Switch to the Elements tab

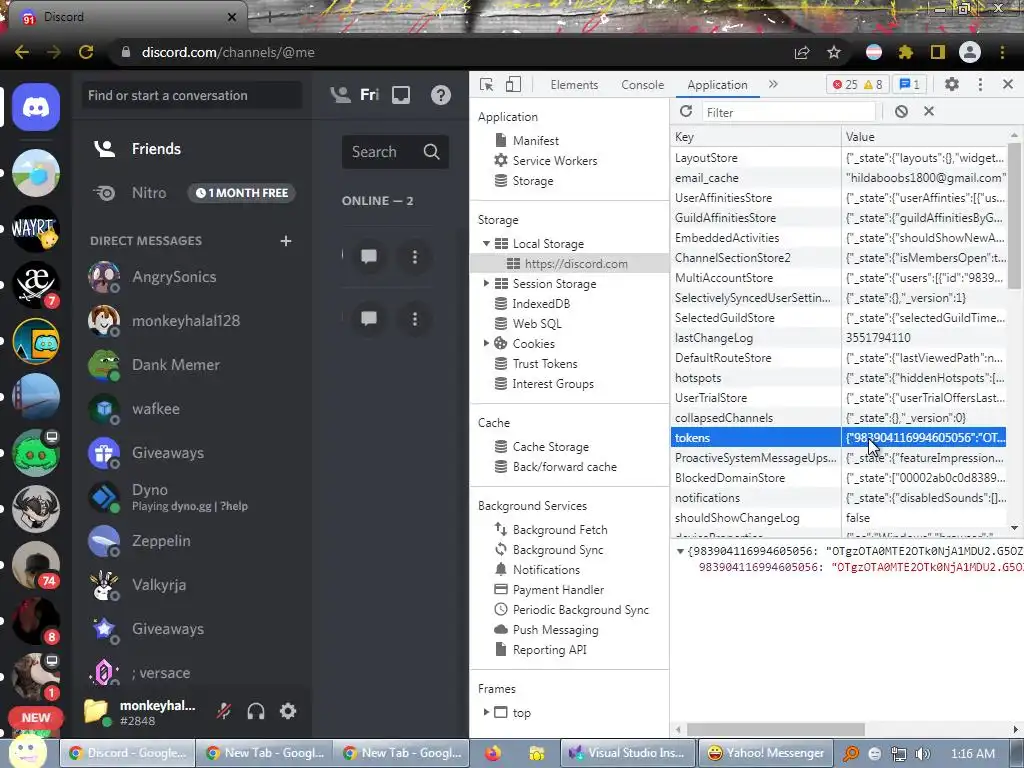click(x=574, y=85)
